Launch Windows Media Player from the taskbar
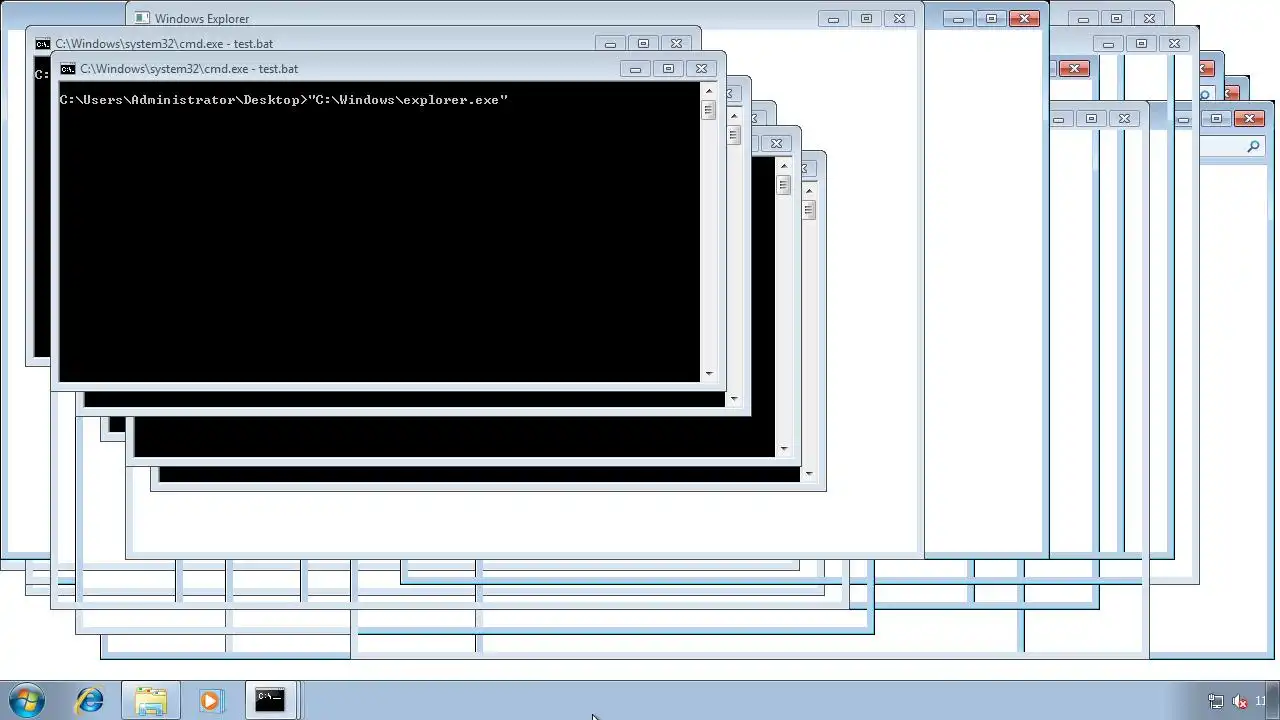 click(210, 700)
